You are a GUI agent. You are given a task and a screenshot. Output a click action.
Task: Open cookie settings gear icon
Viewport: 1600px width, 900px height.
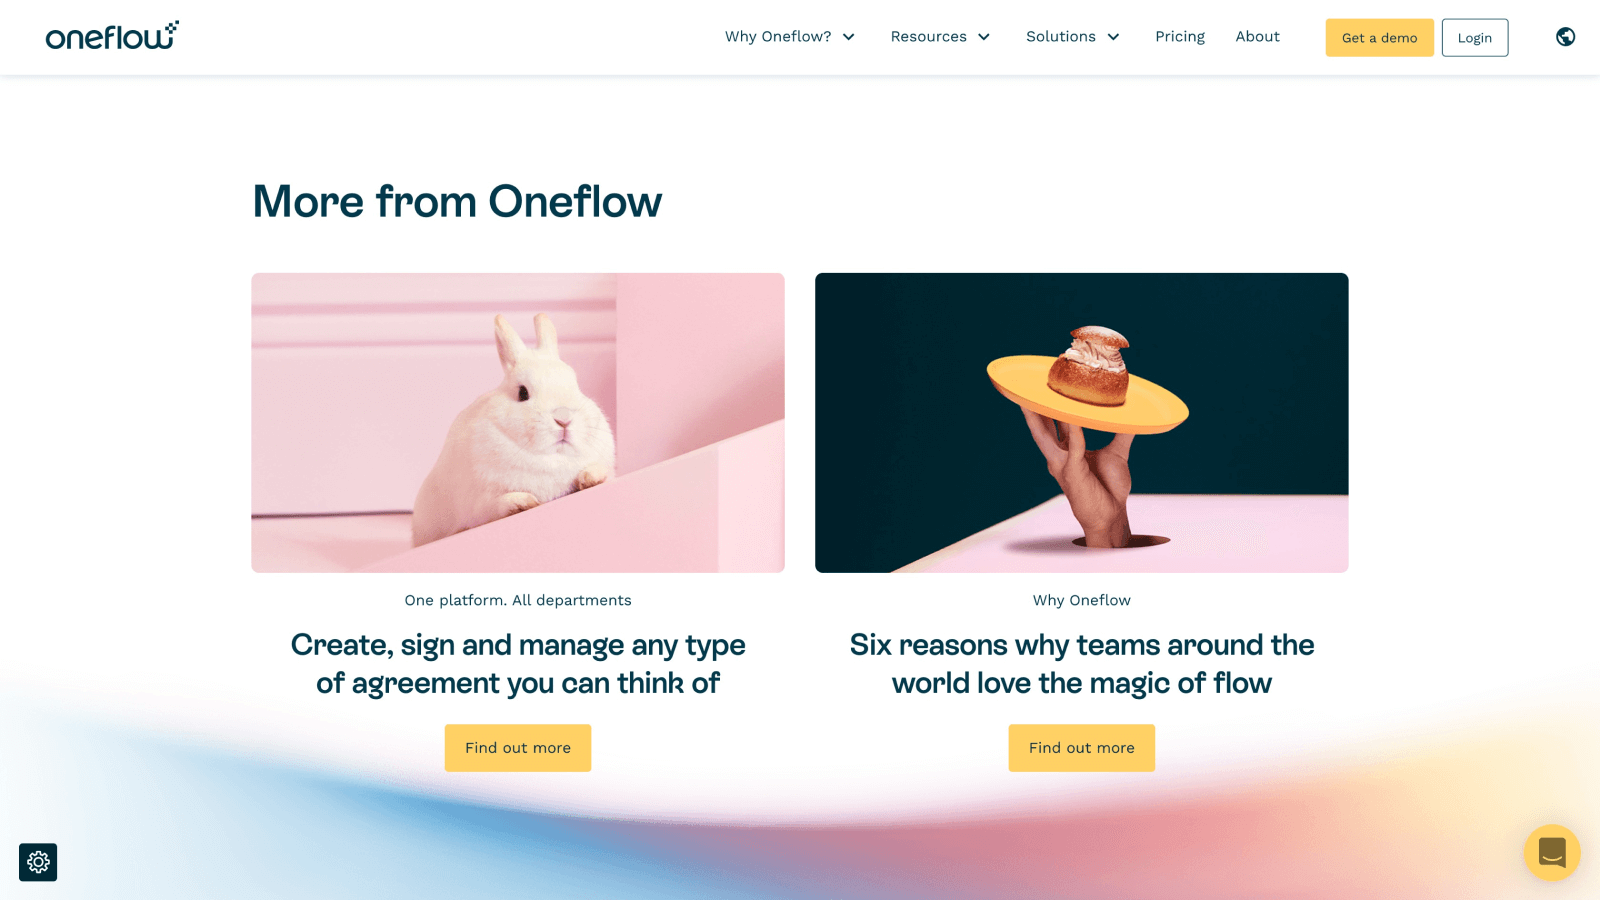point(38,862)
